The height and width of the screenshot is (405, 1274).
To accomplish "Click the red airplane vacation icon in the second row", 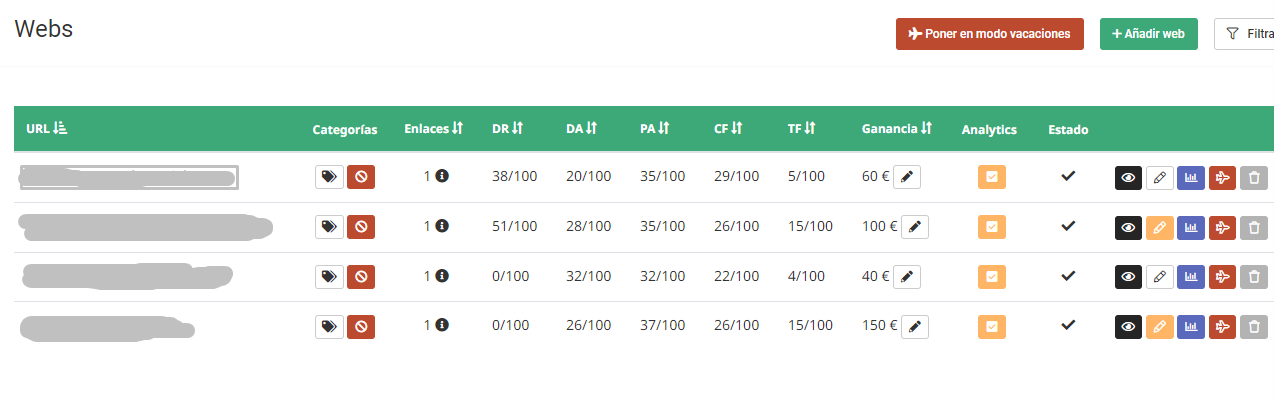I will coord(1222,227).
